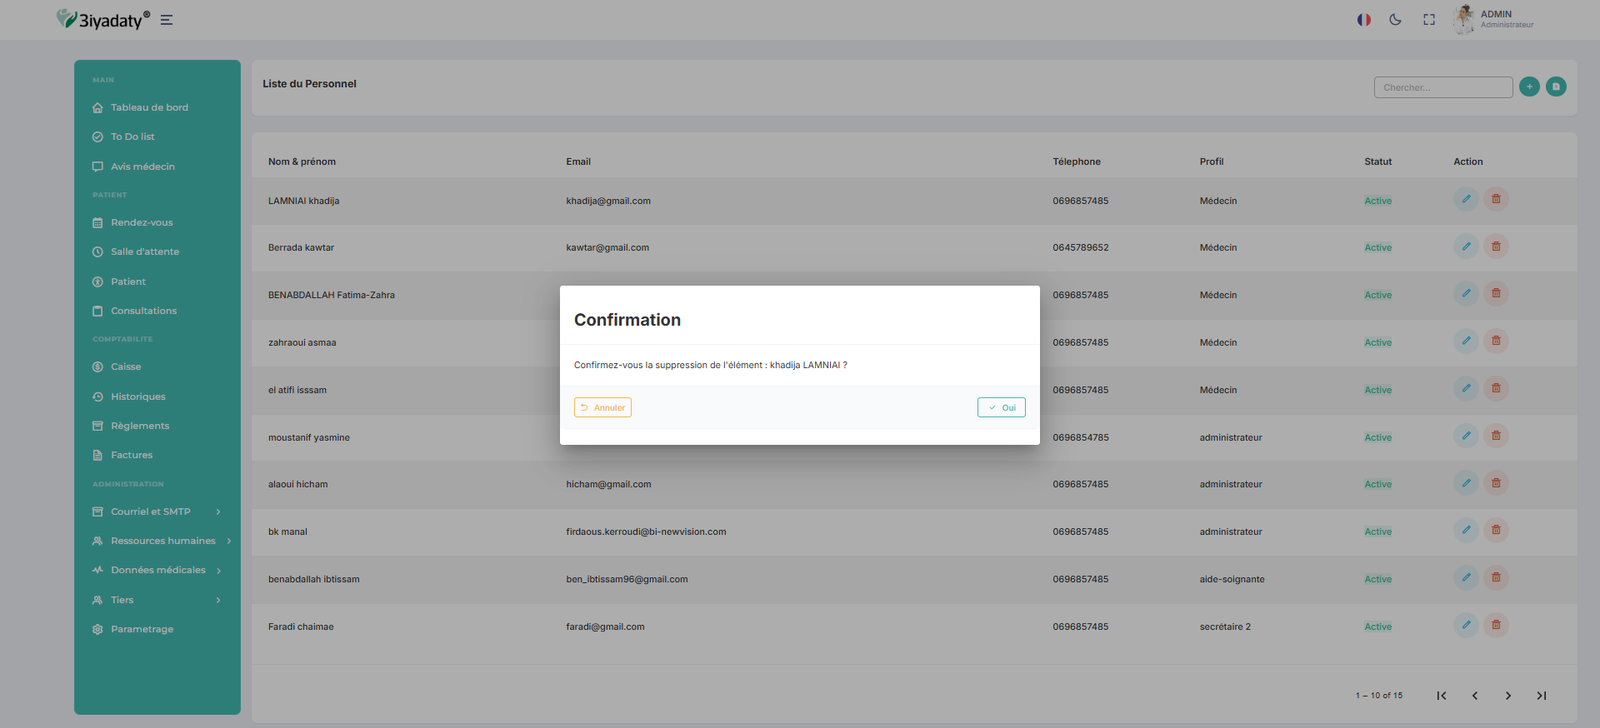Go to the next page of results
This screenshot has width=1600, height=728.
tap(1508, 695)
